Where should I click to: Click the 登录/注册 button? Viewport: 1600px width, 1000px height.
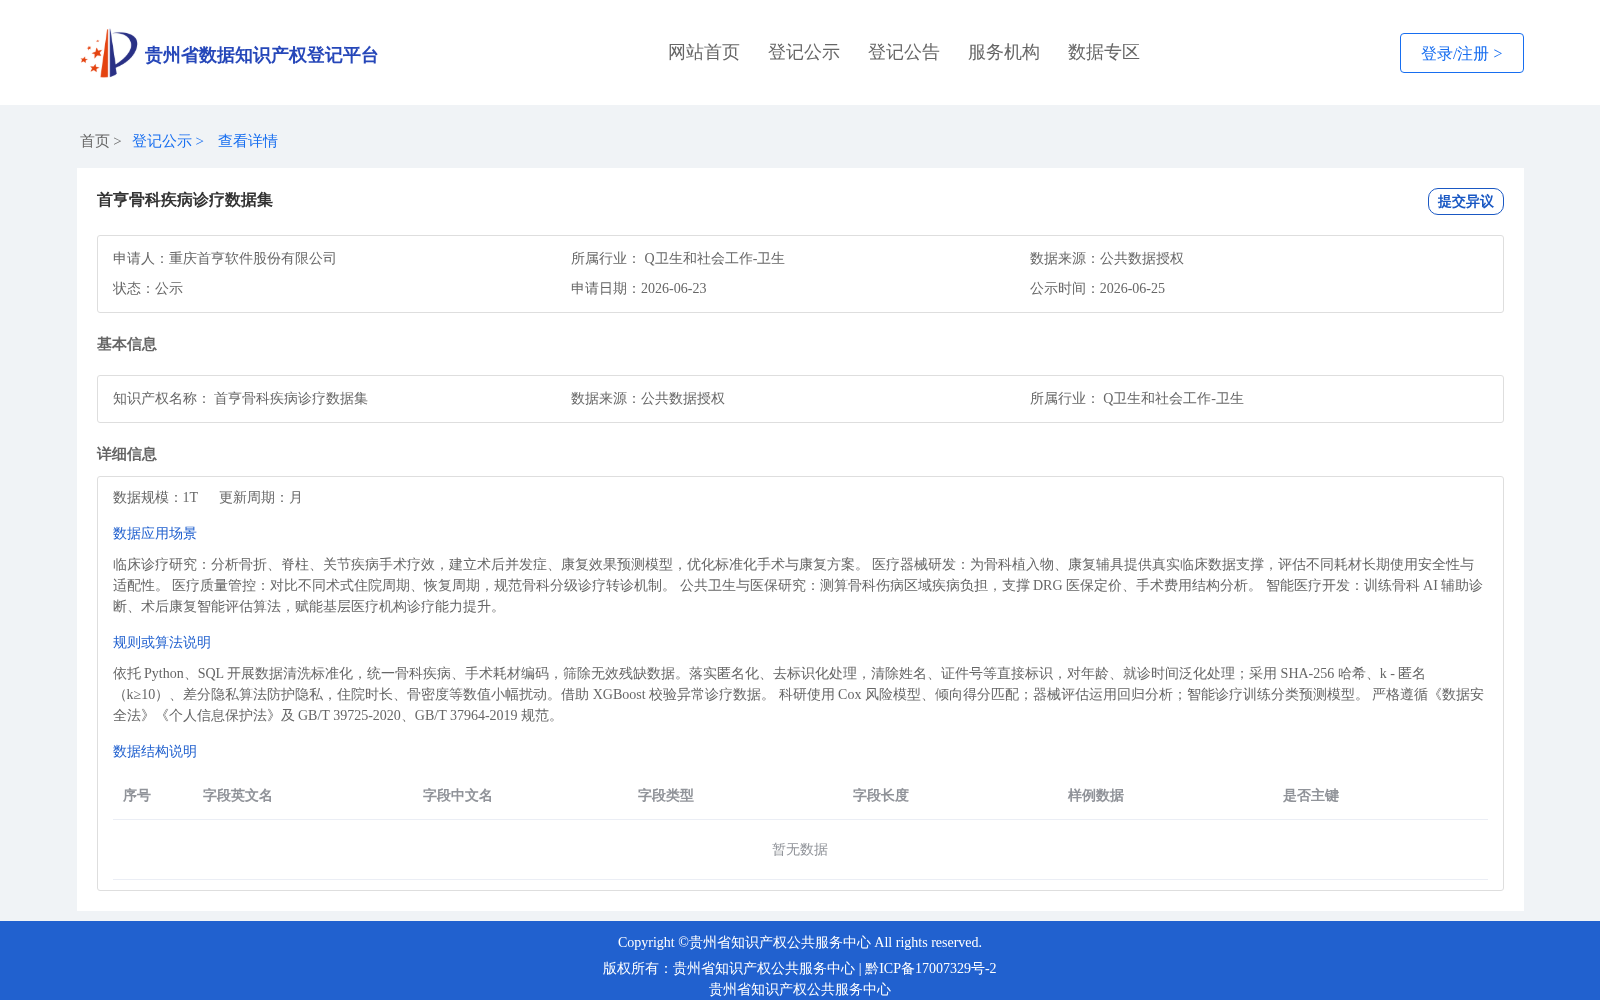pos(1461,53)
